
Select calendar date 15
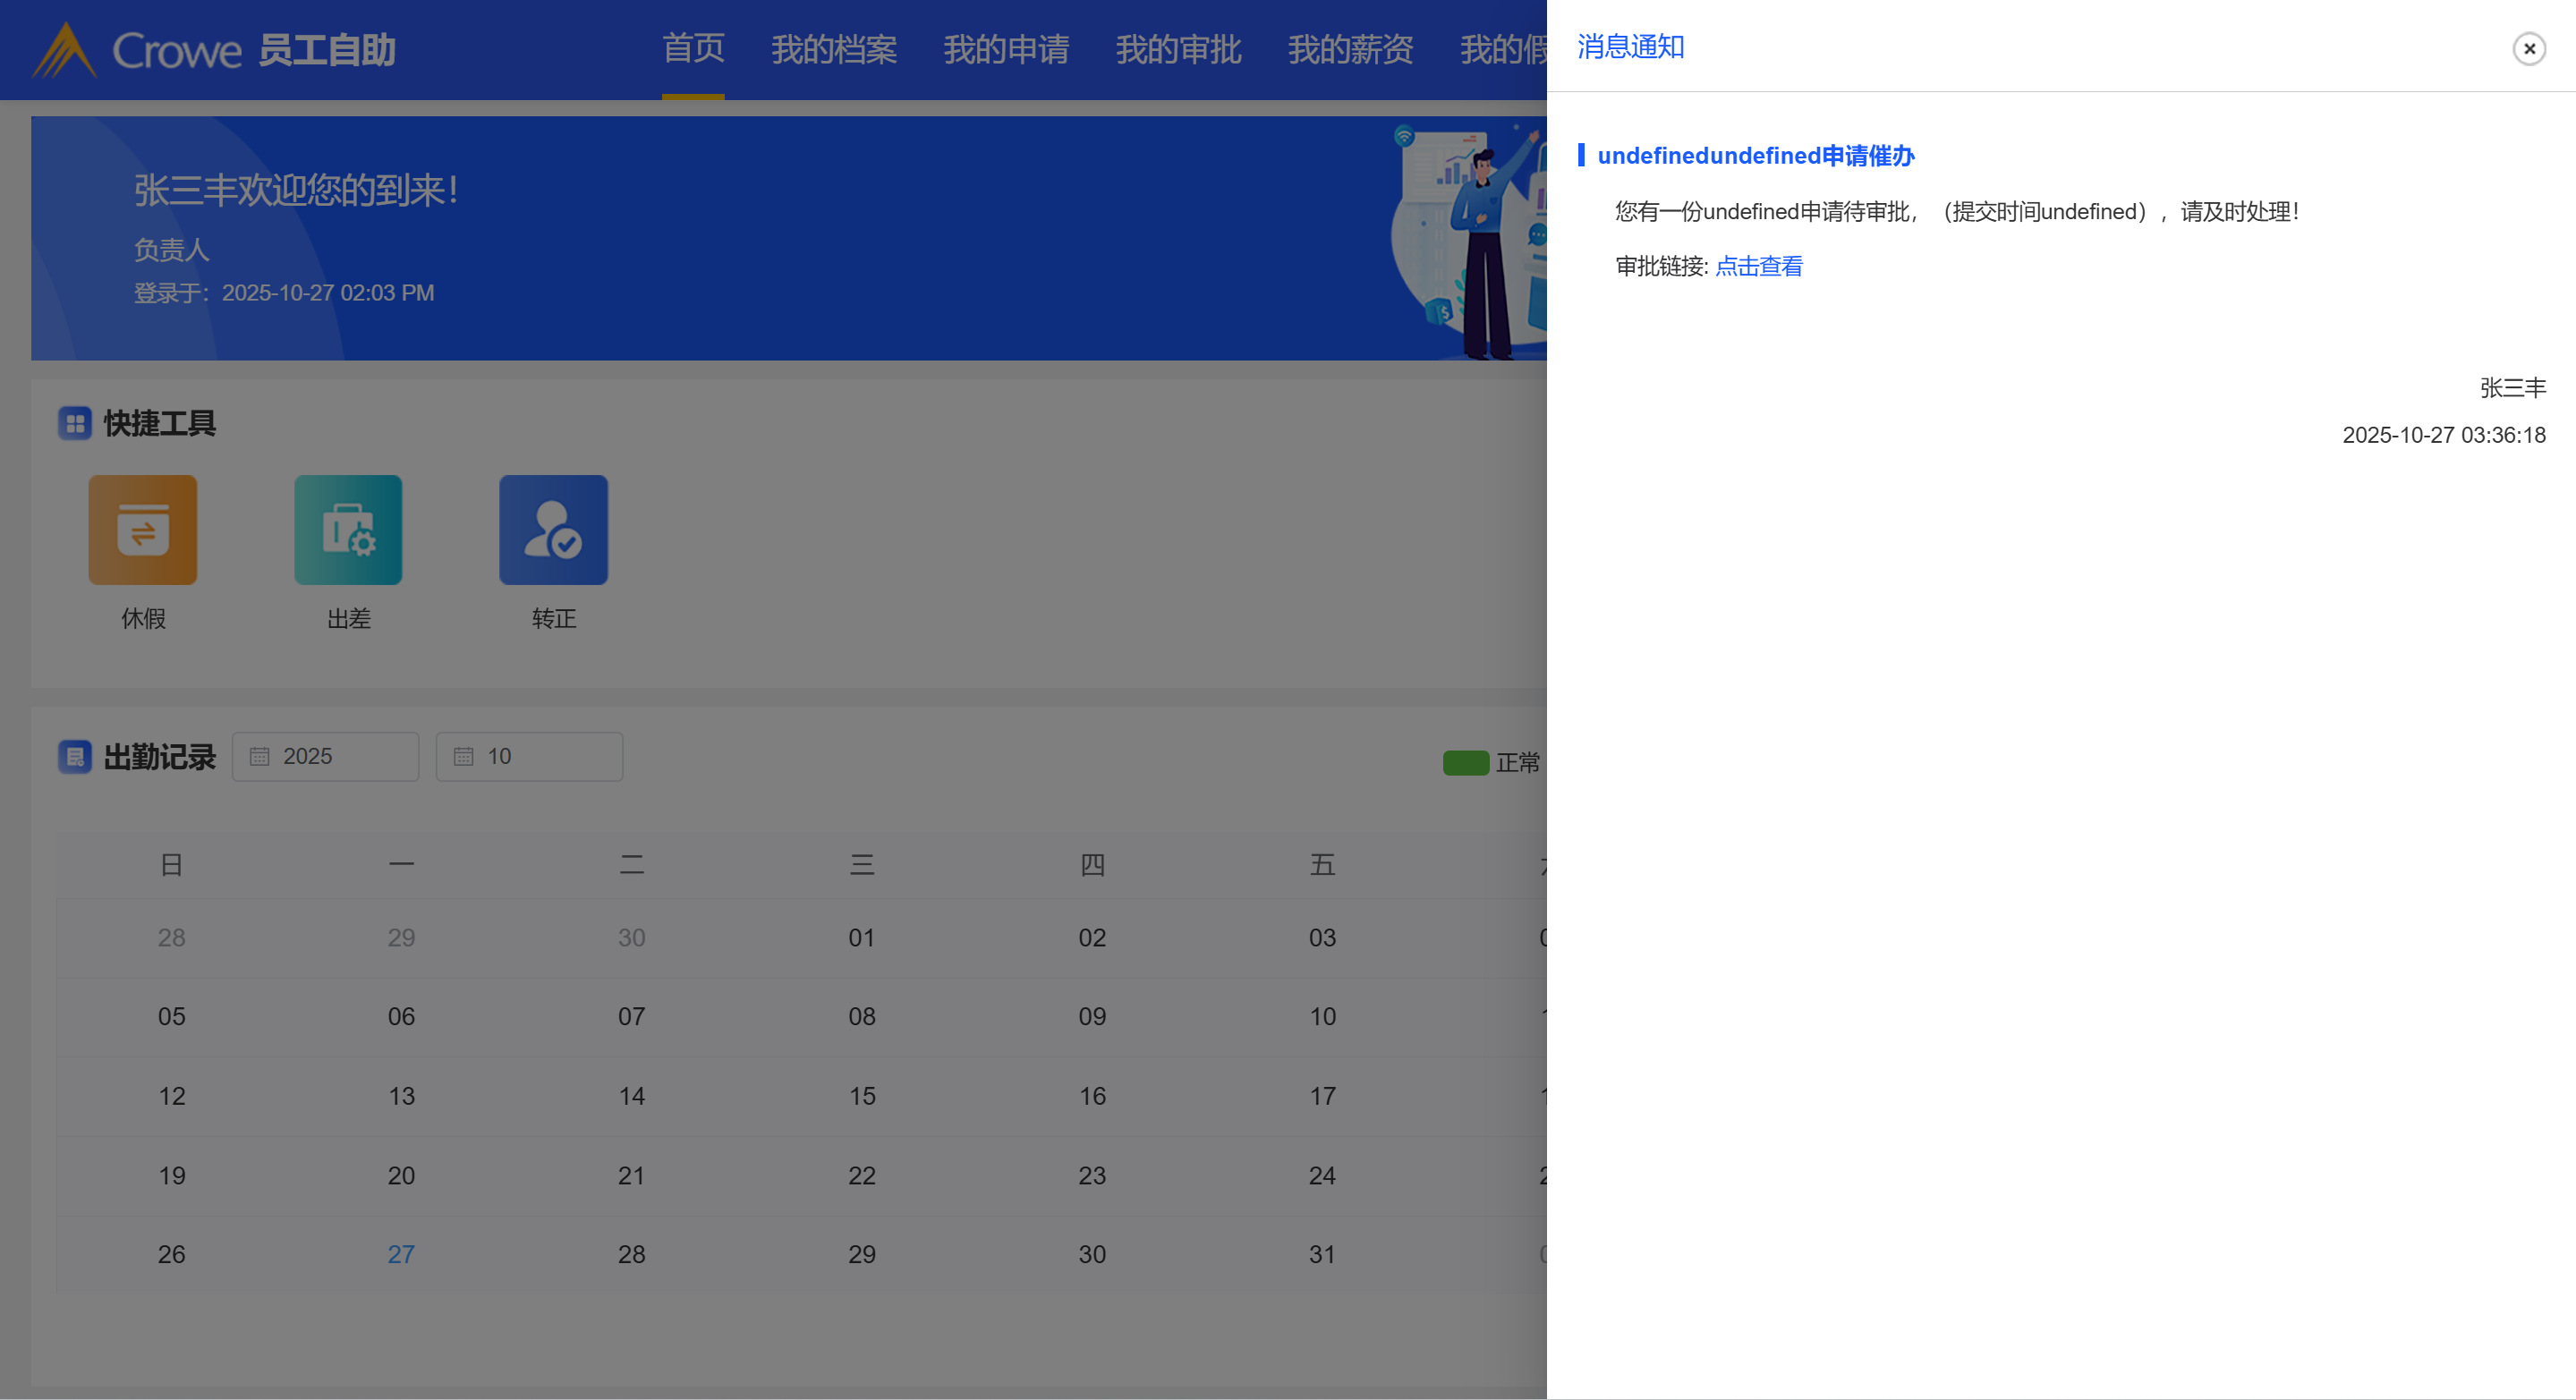(x=861, y=1096)
